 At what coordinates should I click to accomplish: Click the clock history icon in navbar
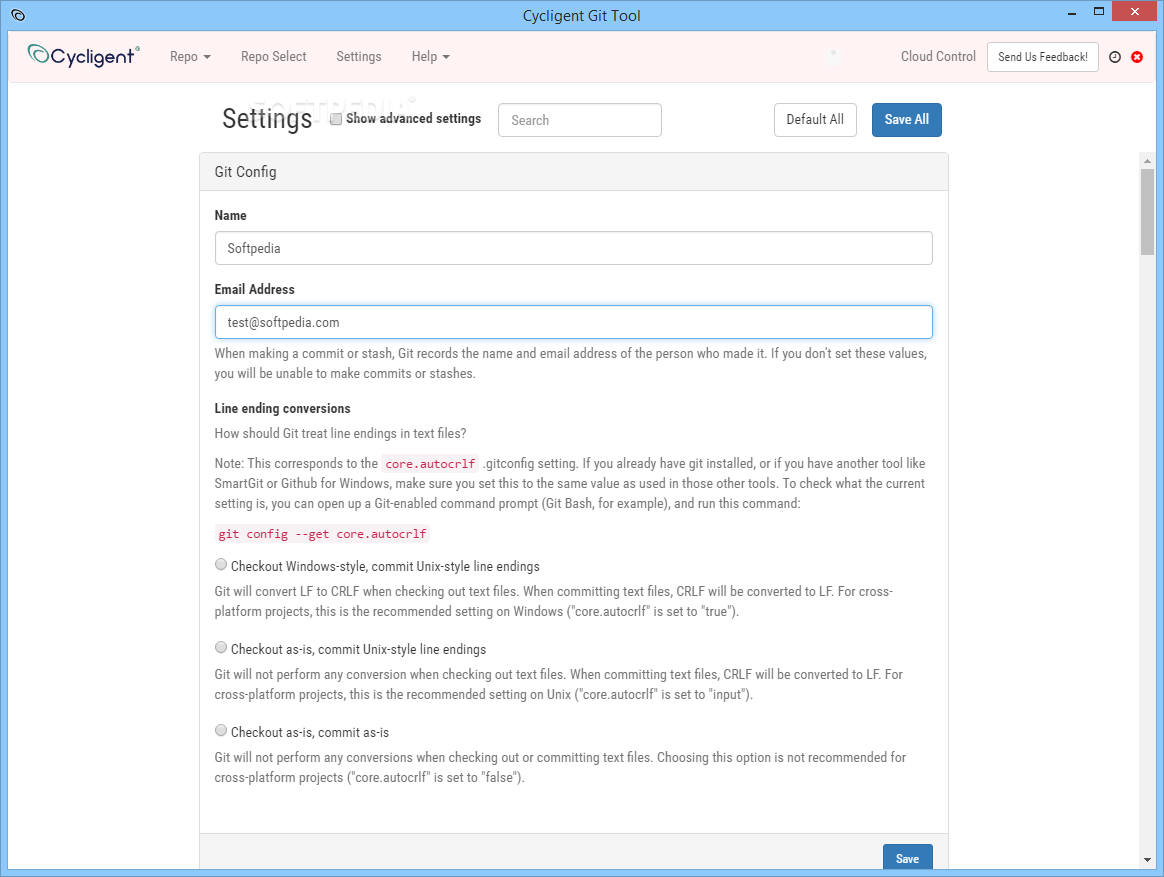1114,57
